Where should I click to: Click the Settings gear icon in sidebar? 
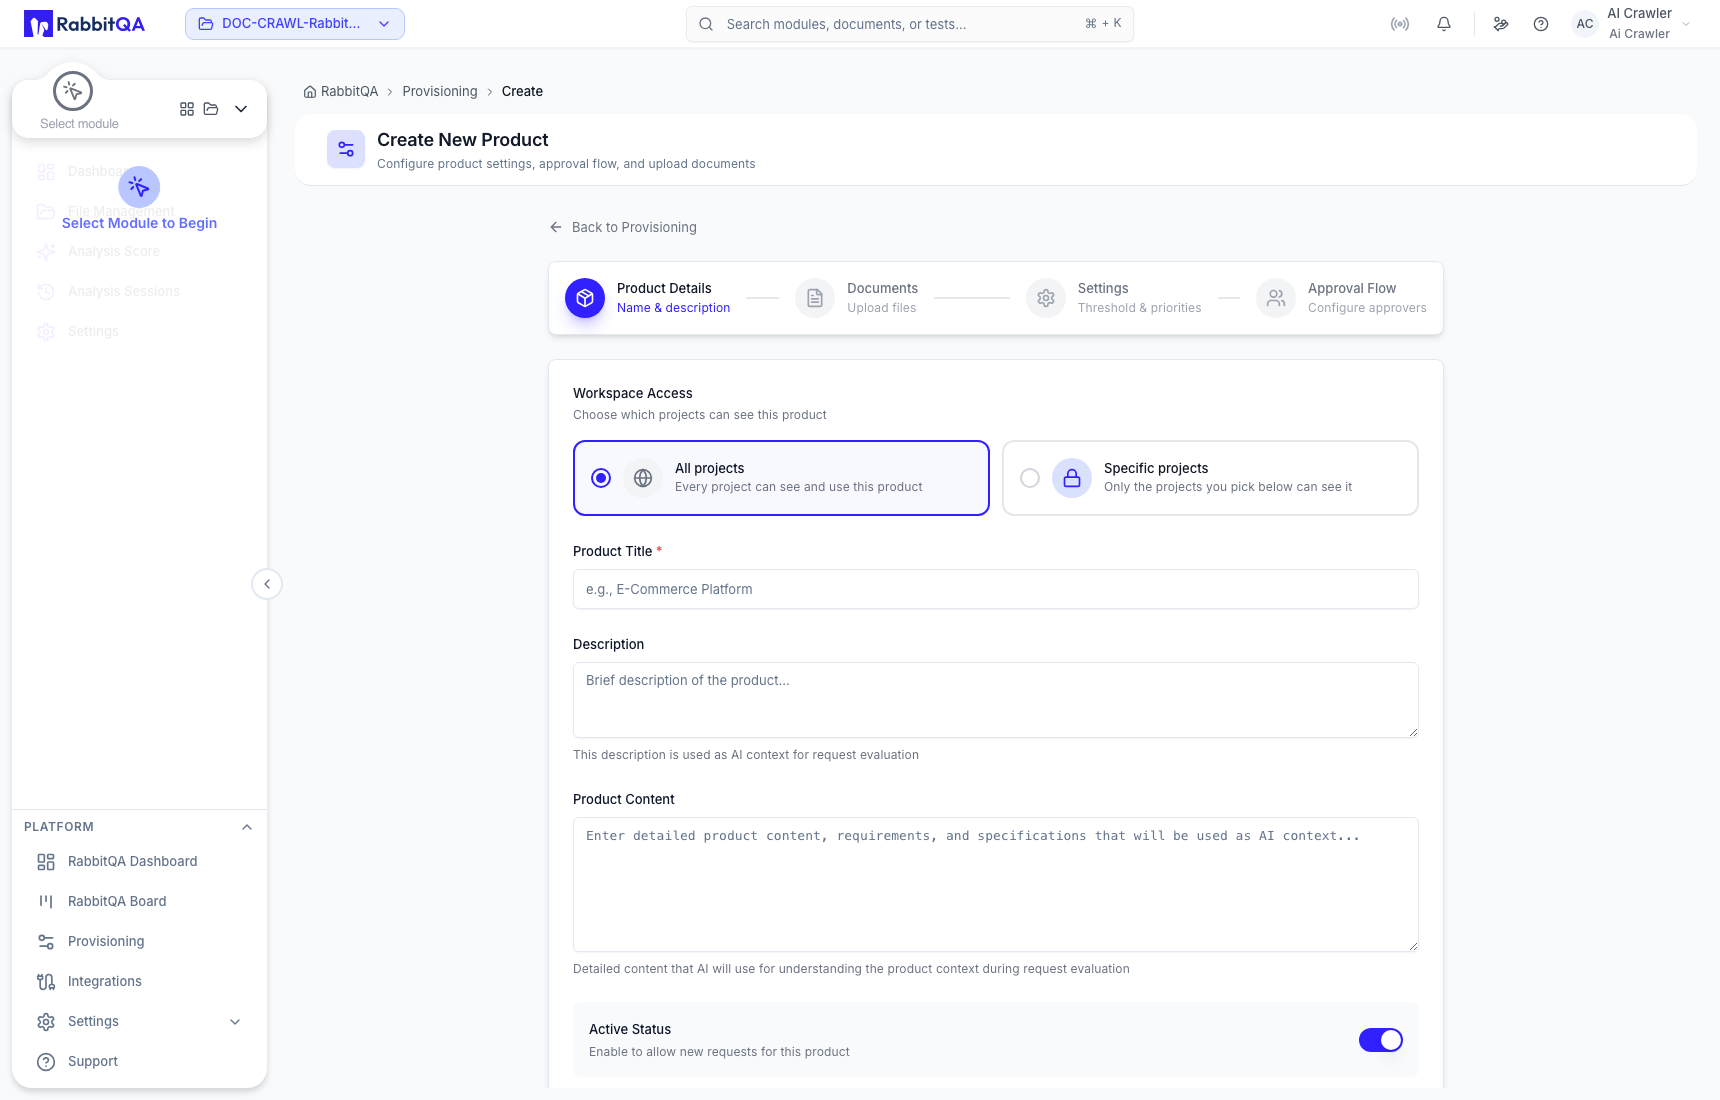tap(46, 1022)
